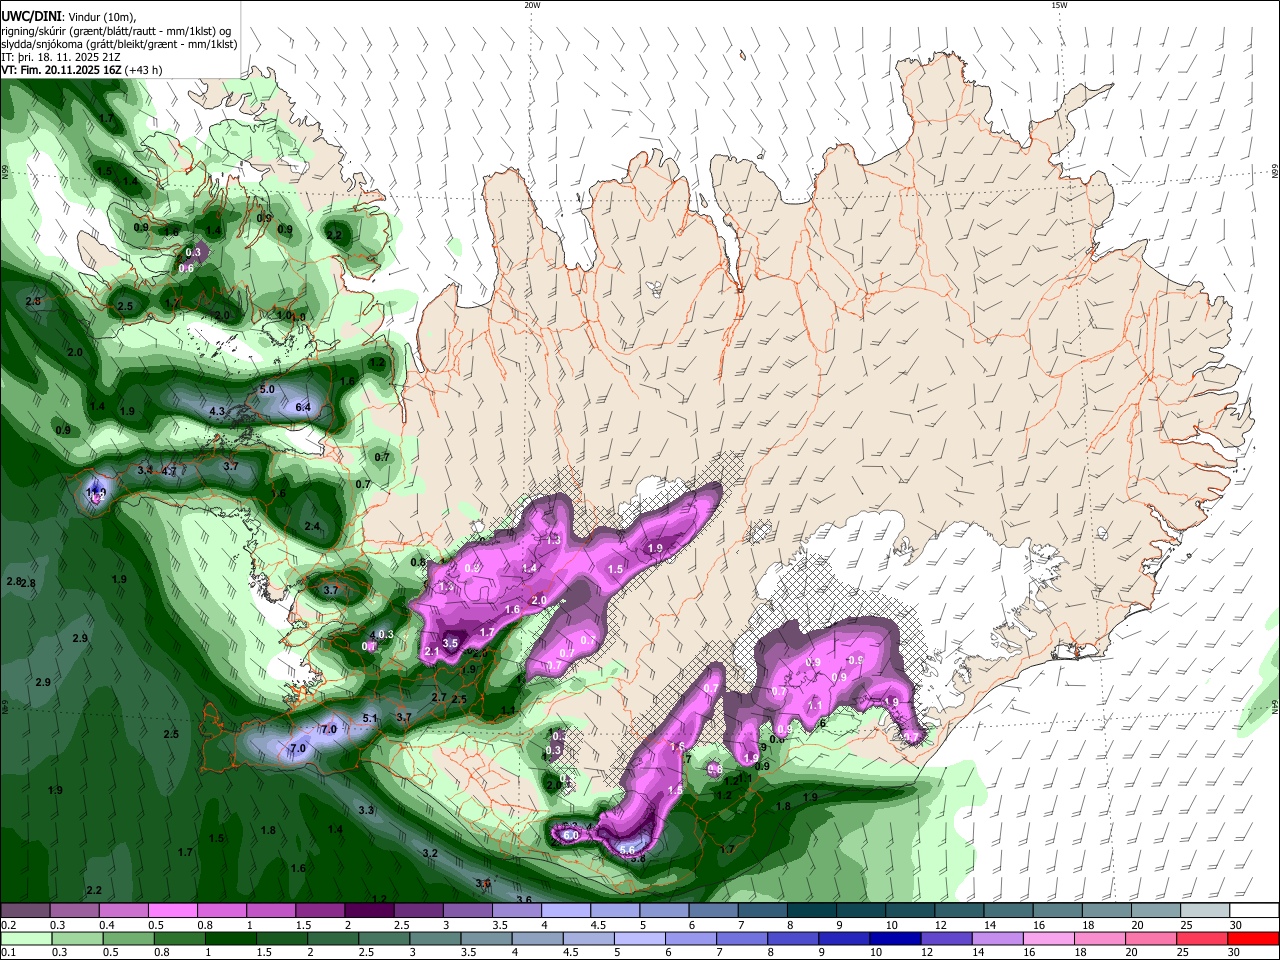
Task: Click the 20W longitude label
Action: (x=532, y=5)
